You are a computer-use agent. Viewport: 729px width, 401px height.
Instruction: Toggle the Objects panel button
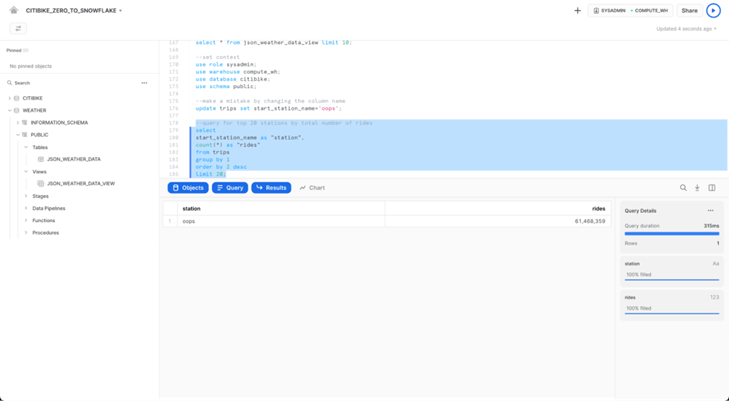(188, 188)
